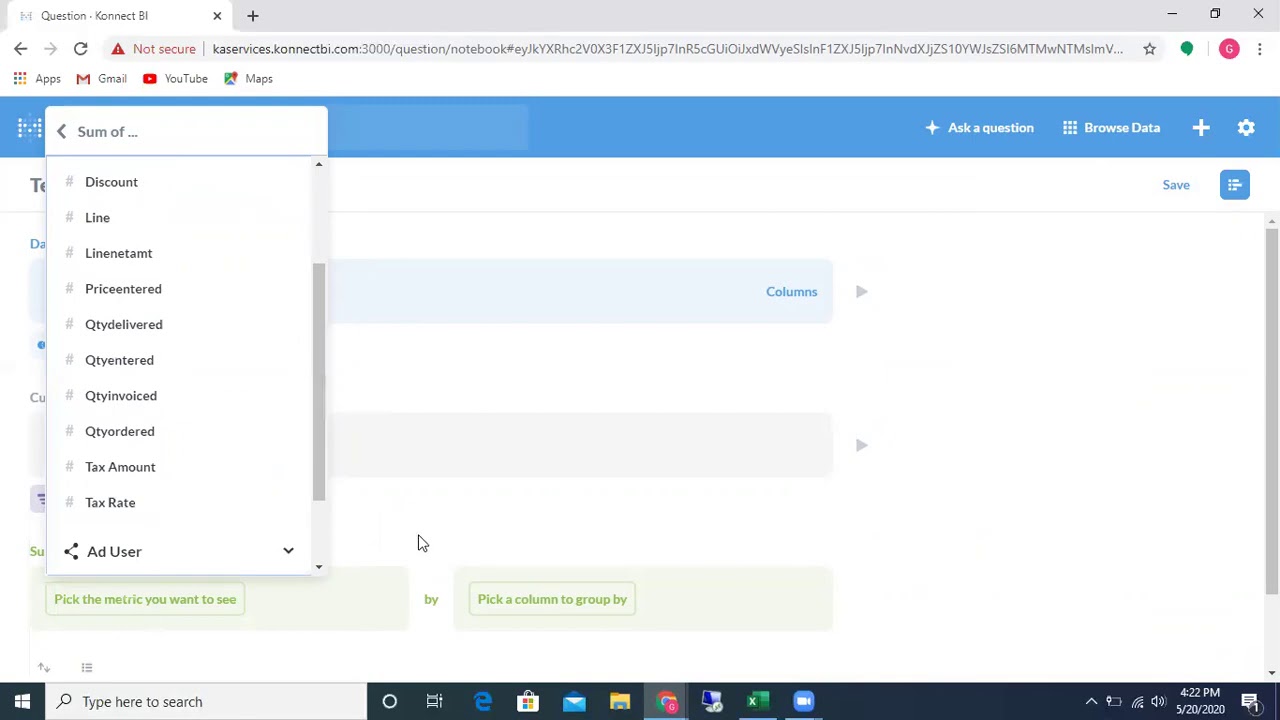
Task: Click the Not secure warning
Action: tap(153, 49)
